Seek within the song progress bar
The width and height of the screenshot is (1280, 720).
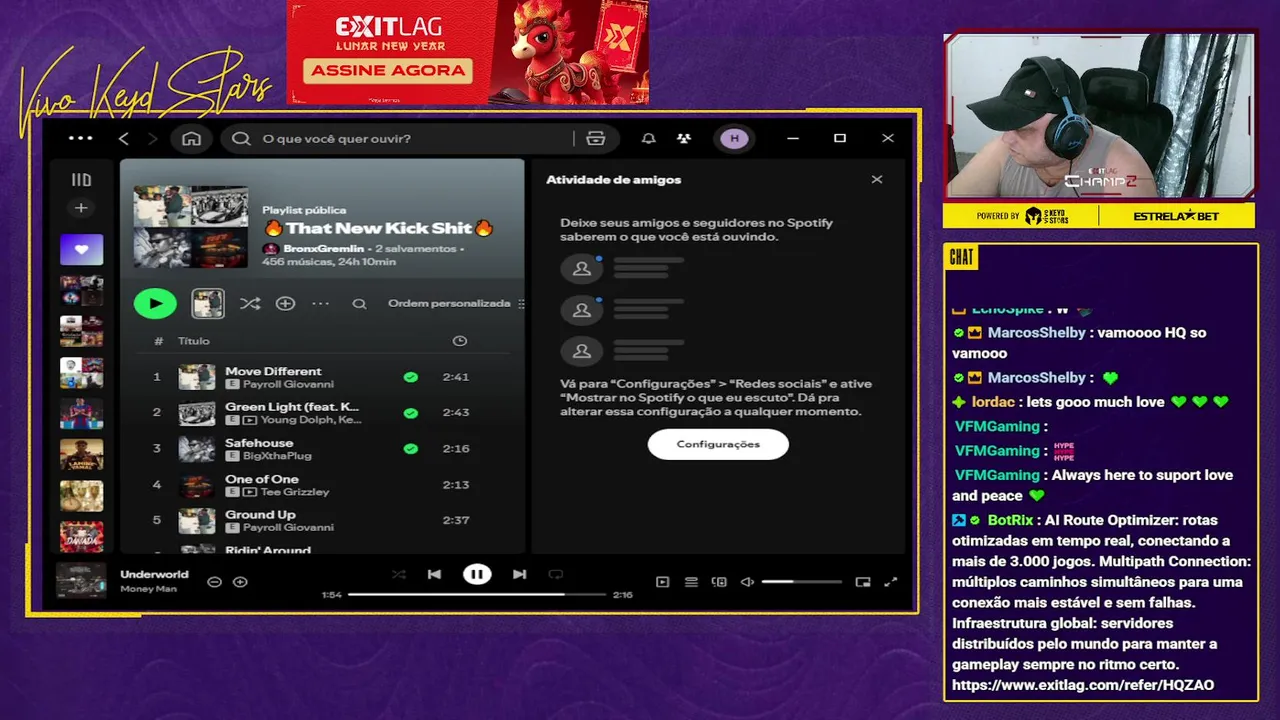coord(477,595)
